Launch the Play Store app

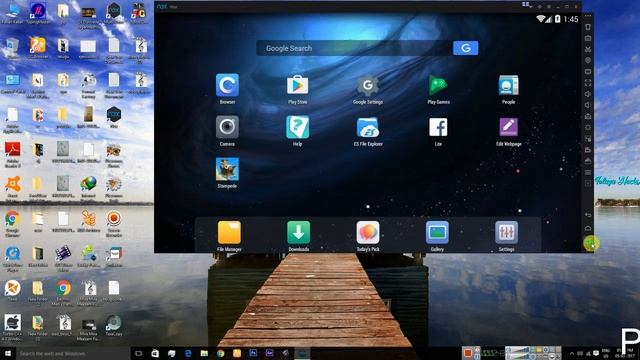pos(298,85)
